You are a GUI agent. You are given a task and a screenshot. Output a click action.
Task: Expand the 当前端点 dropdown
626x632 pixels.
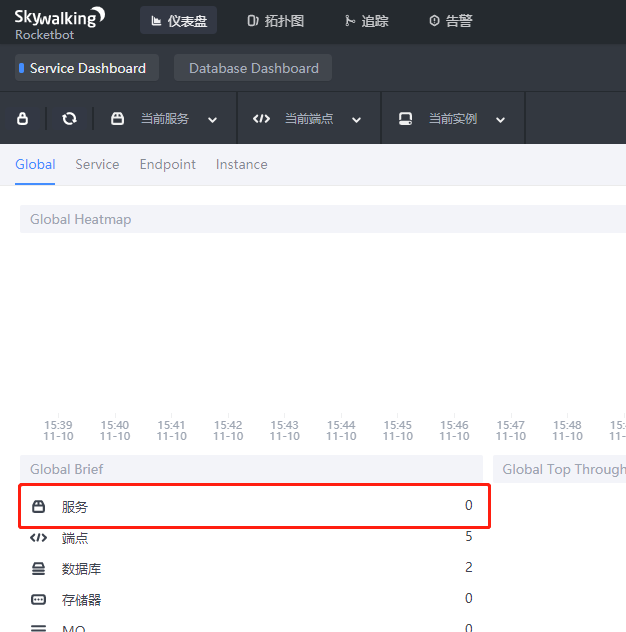coord(309,119)
